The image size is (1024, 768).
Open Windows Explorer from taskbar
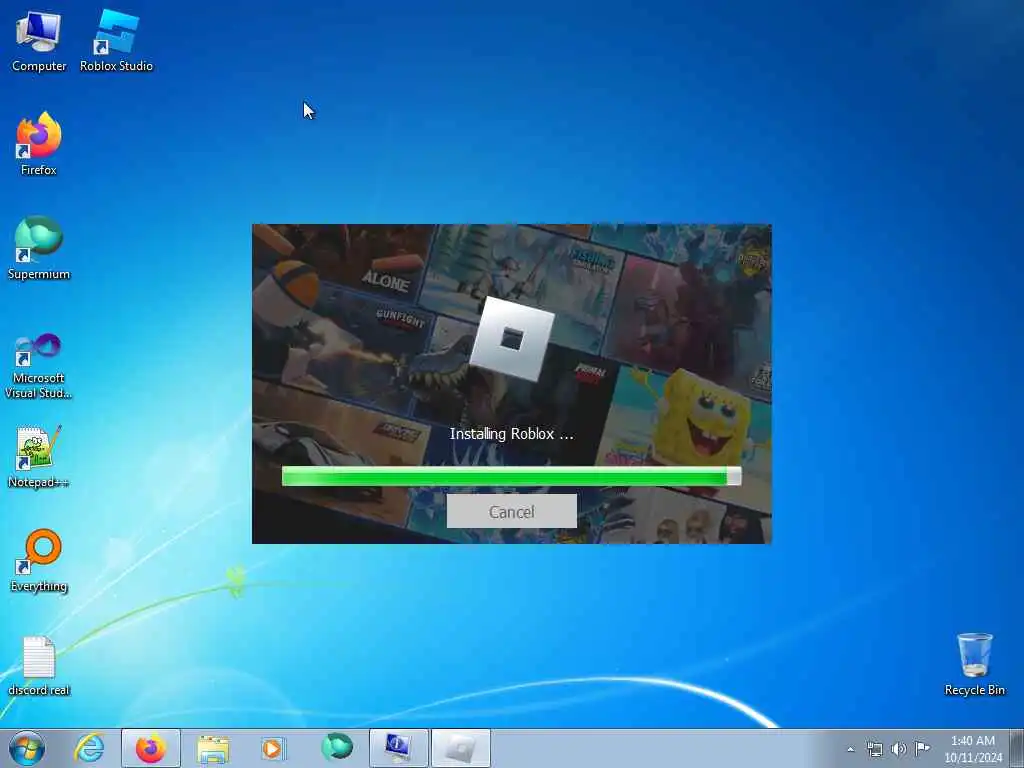213,748
